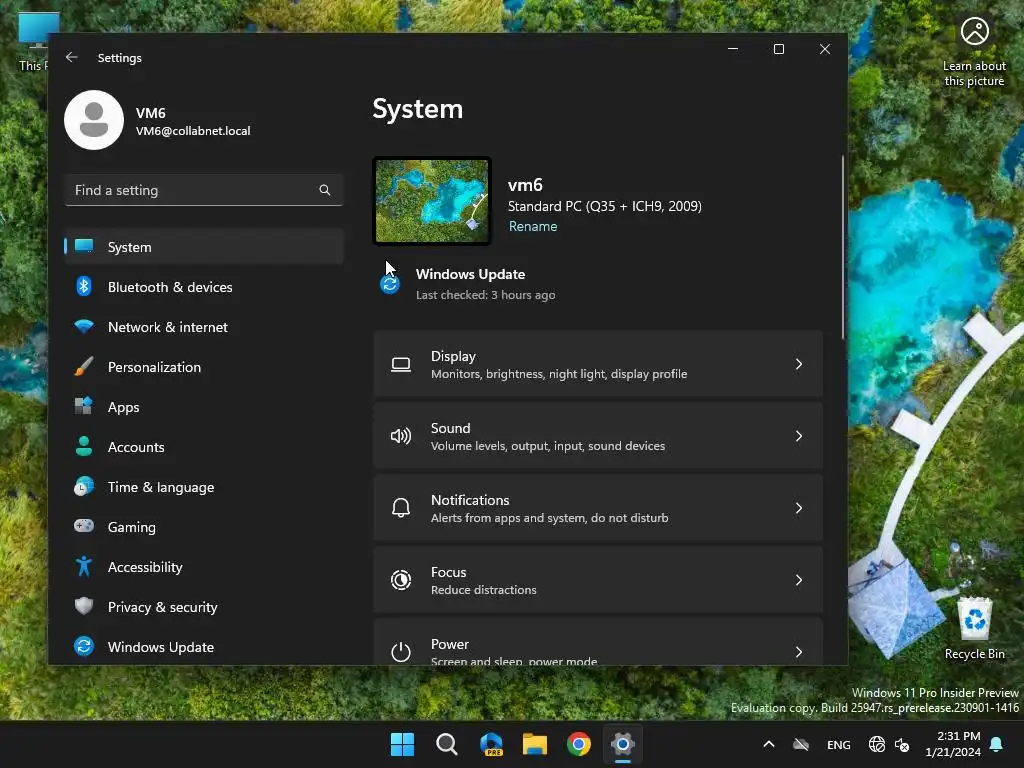Click the ENG language indicator
This screenshot has width=1024, height=768.
click(839, 744)
